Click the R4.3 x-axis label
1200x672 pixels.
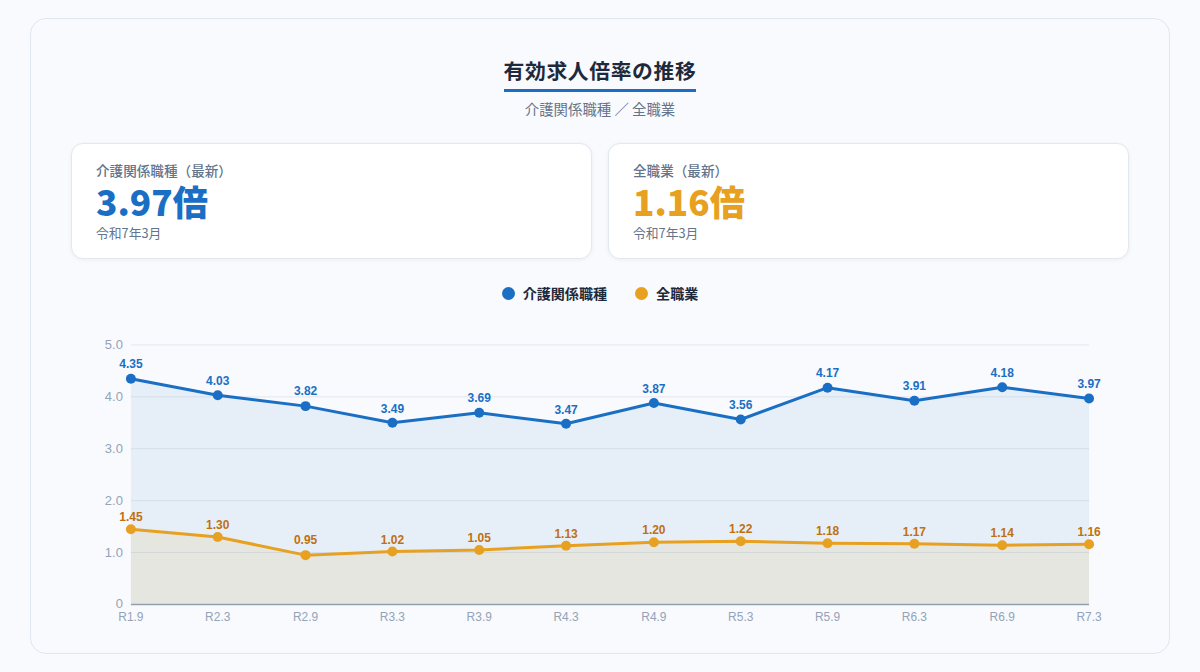click(x=566, y=617)
